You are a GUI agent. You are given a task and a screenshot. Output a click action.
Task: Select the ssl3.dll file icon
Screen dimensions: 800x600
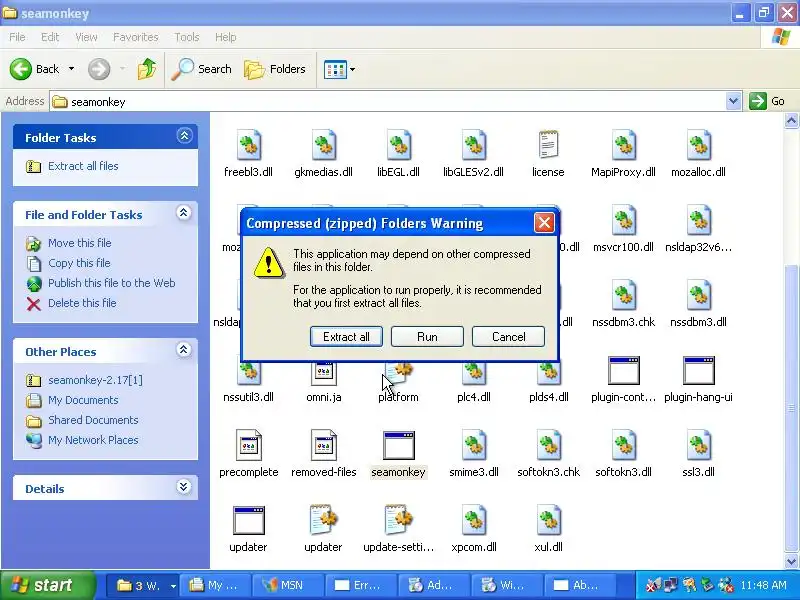[698, 445]
